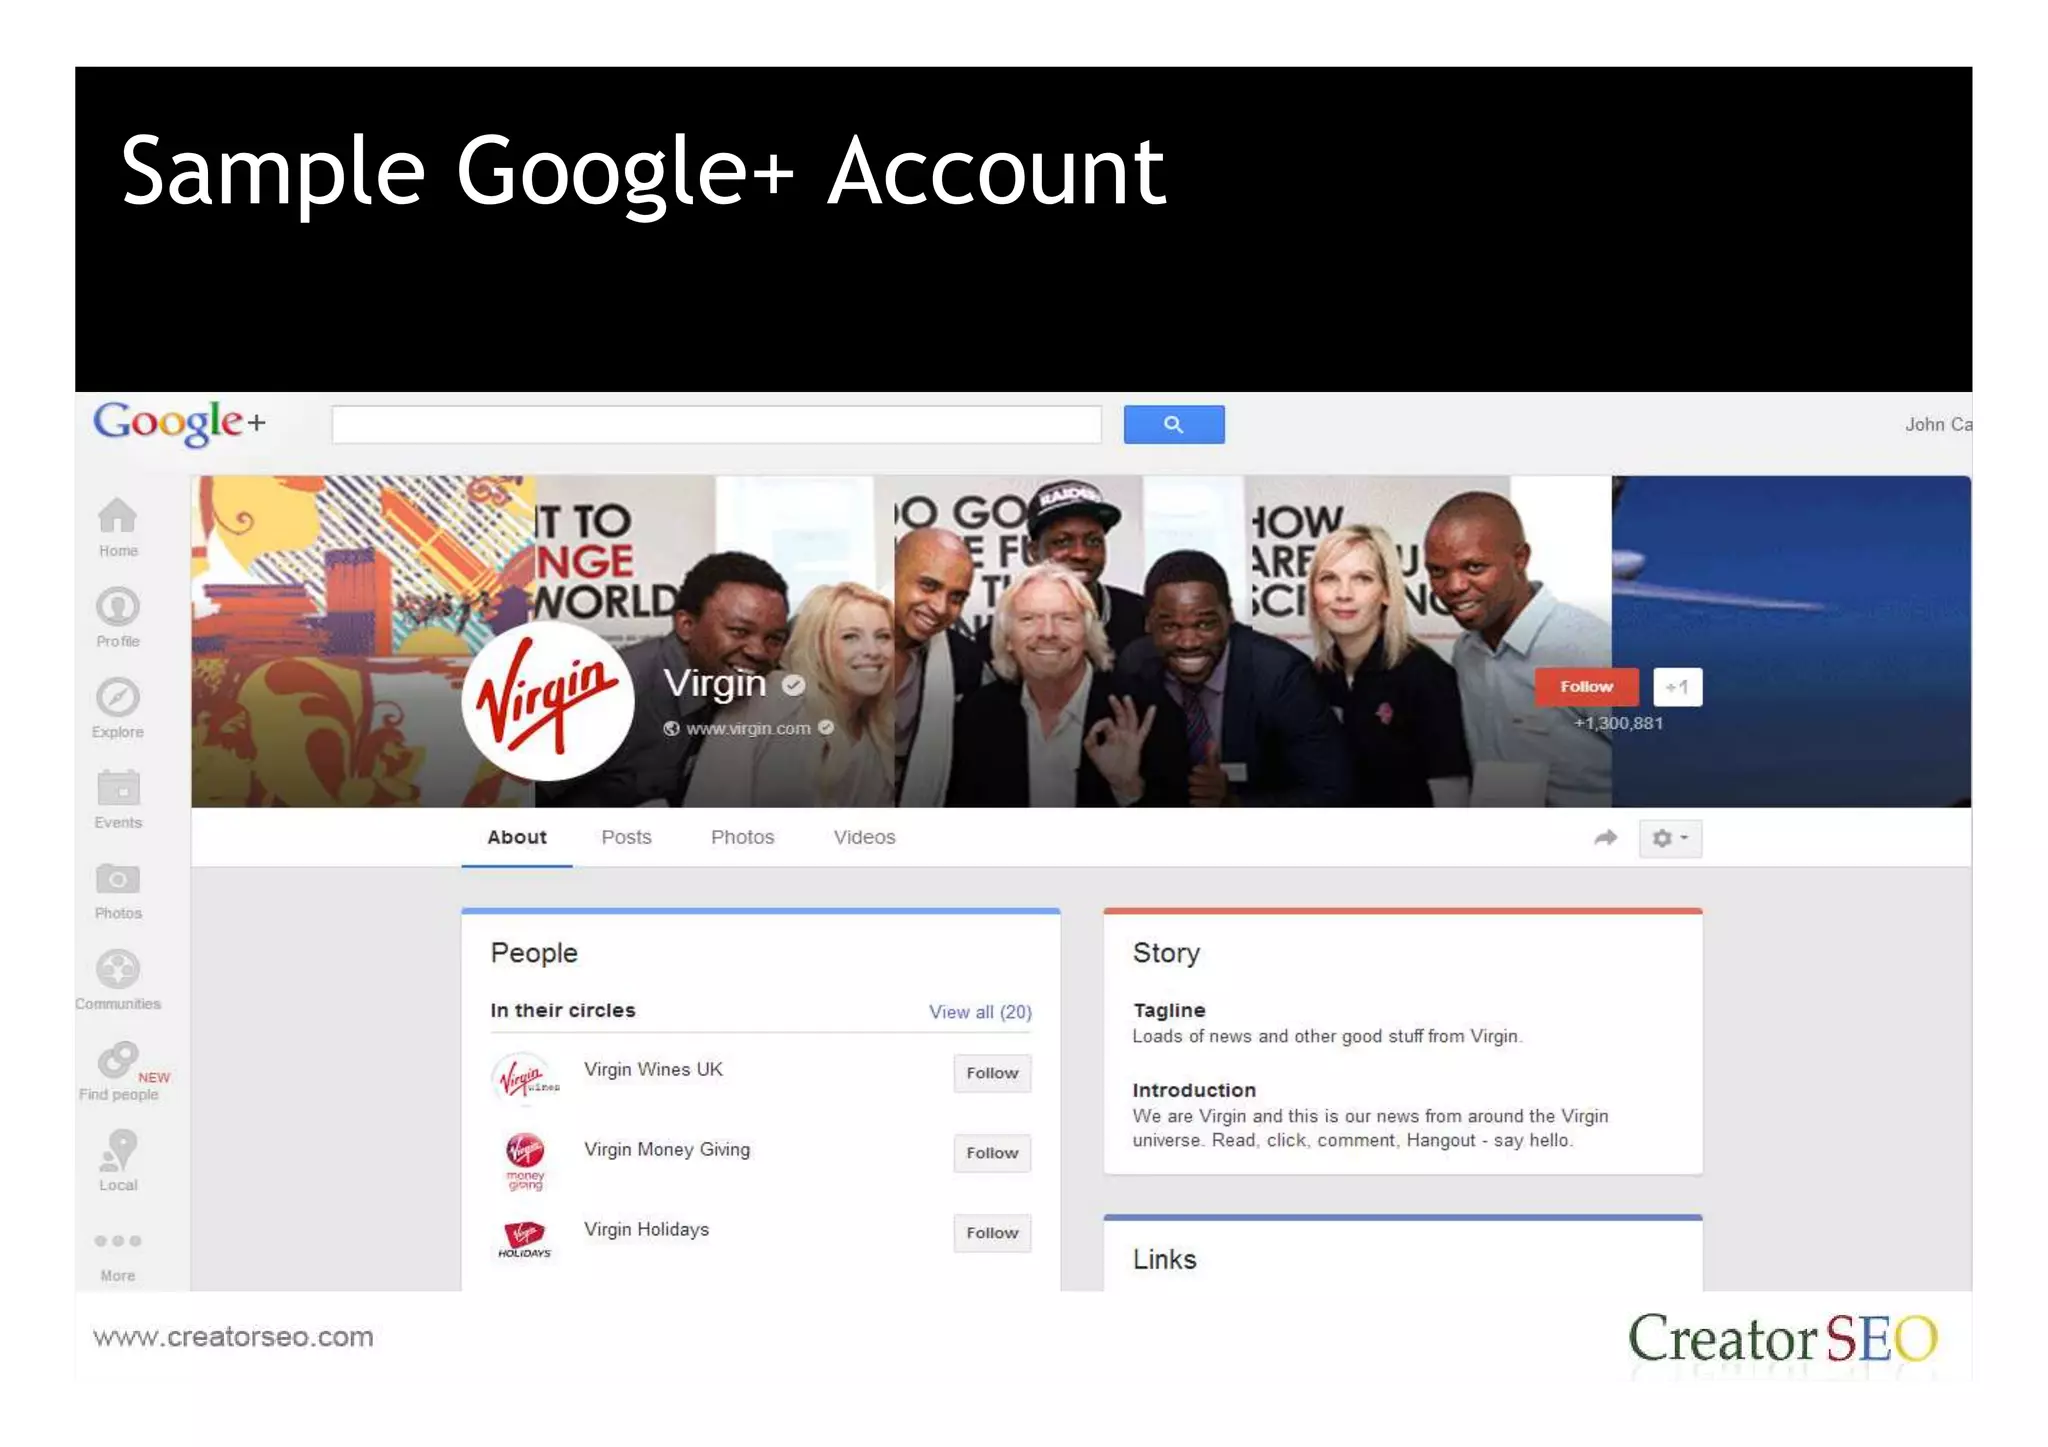Expand the More dots icon
This screenshot has height=1447, width=2048.
118,1241
